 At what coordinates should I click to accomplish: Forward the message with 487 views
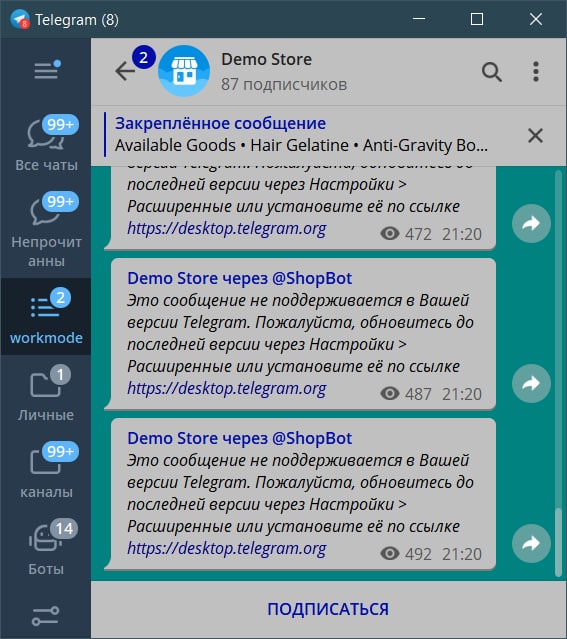531,383
